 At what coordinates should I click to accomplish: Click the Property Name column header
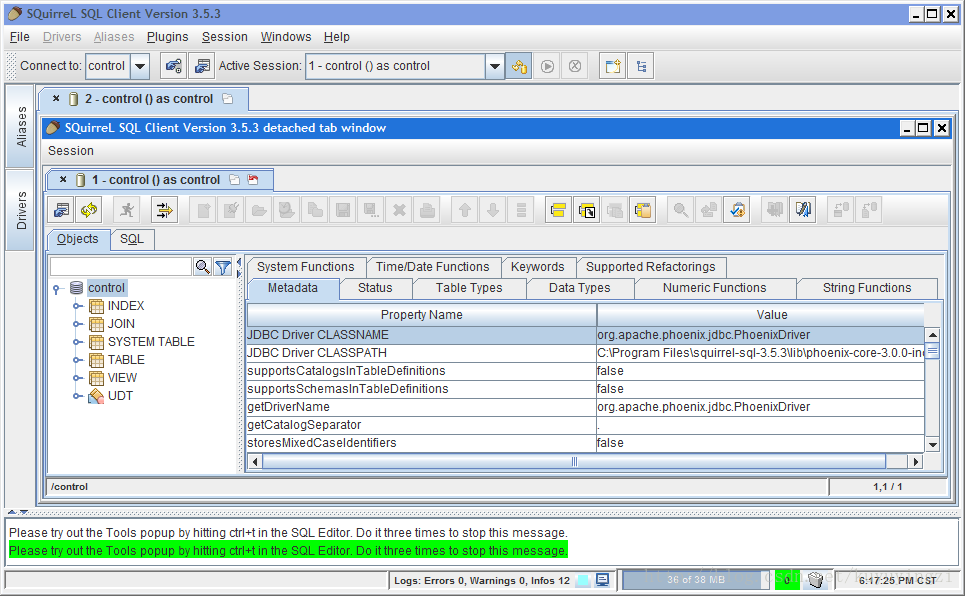pyautogui.click(x=422, y=315)
